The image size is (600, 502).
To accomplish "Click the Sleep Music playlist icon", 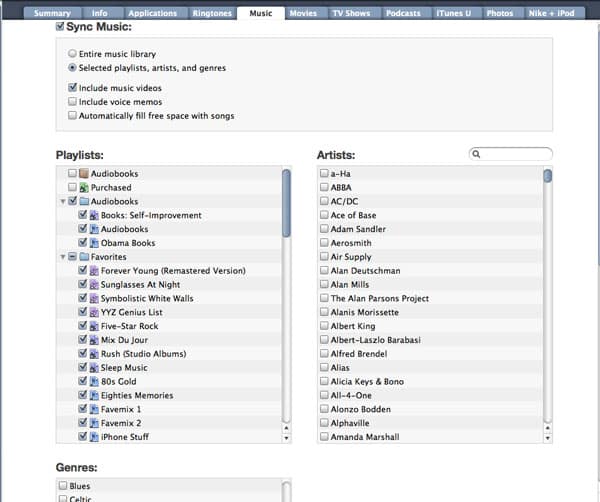I will (94, 368).
